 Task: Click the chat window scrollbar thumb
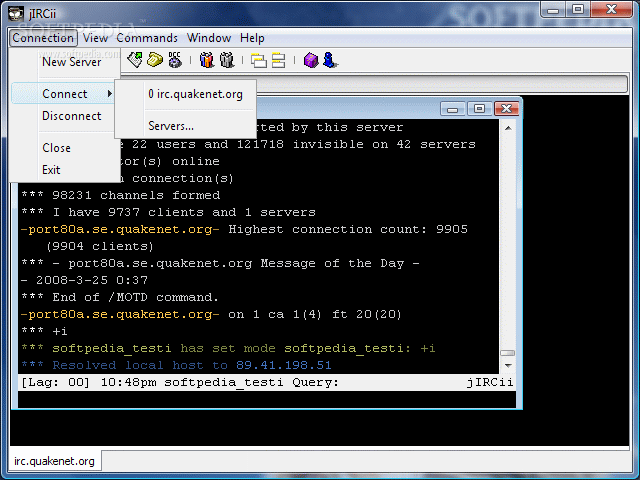[508, 353]
